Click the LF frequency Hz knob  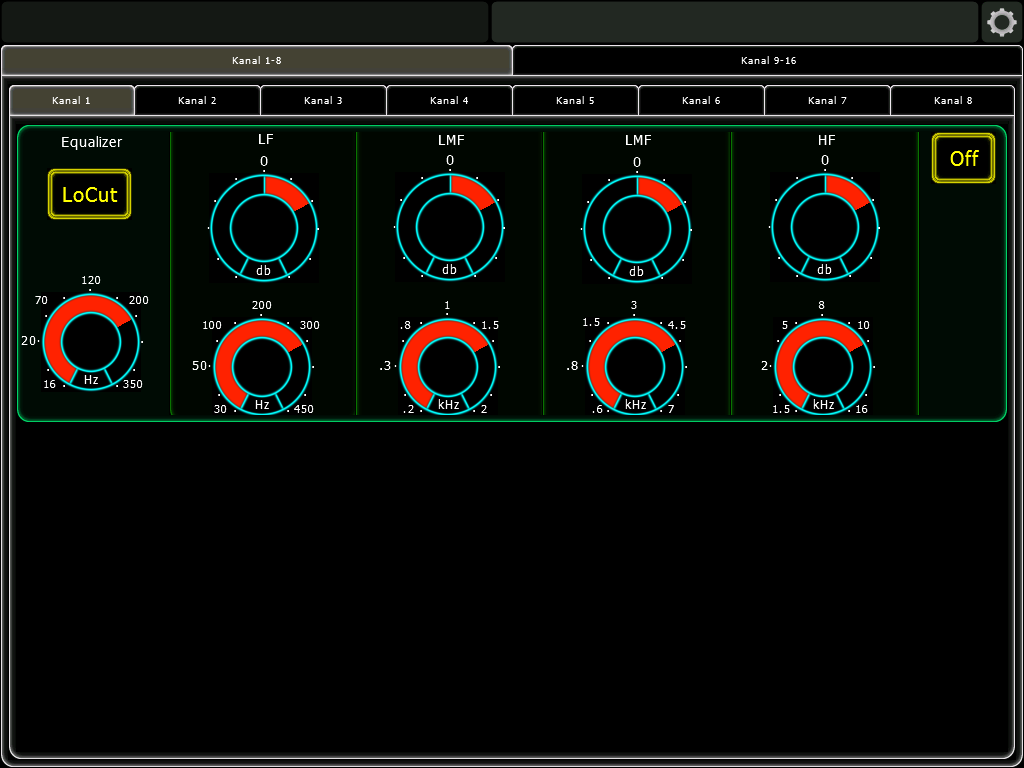point(262,367)
